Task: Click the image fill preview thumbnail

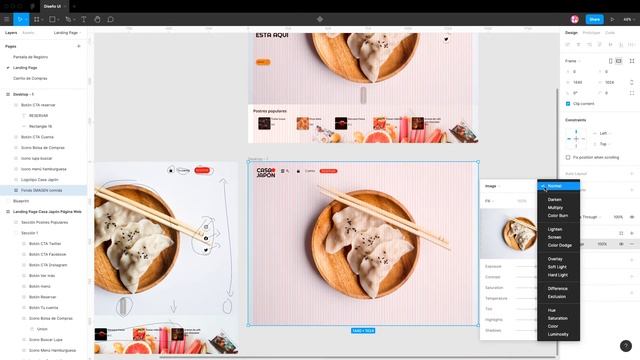Action: (509, 233)
